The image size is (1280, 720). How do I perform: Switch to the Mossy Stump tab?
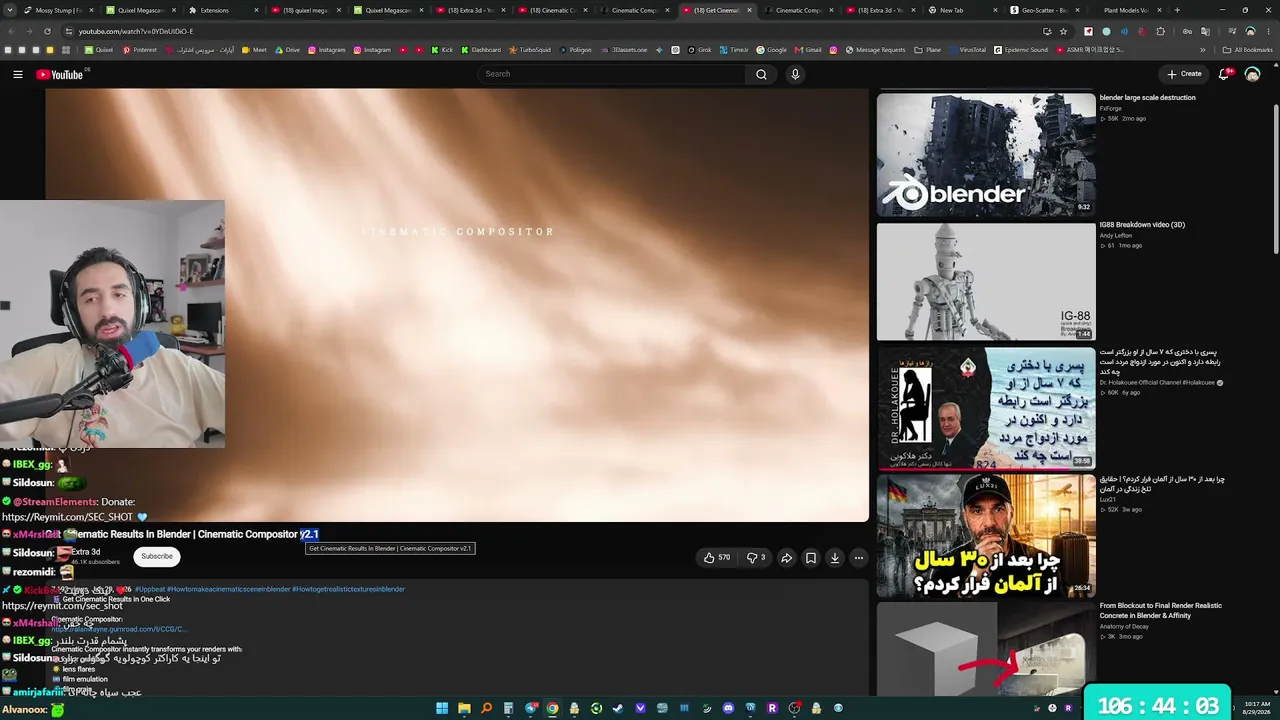pos(60,10)
